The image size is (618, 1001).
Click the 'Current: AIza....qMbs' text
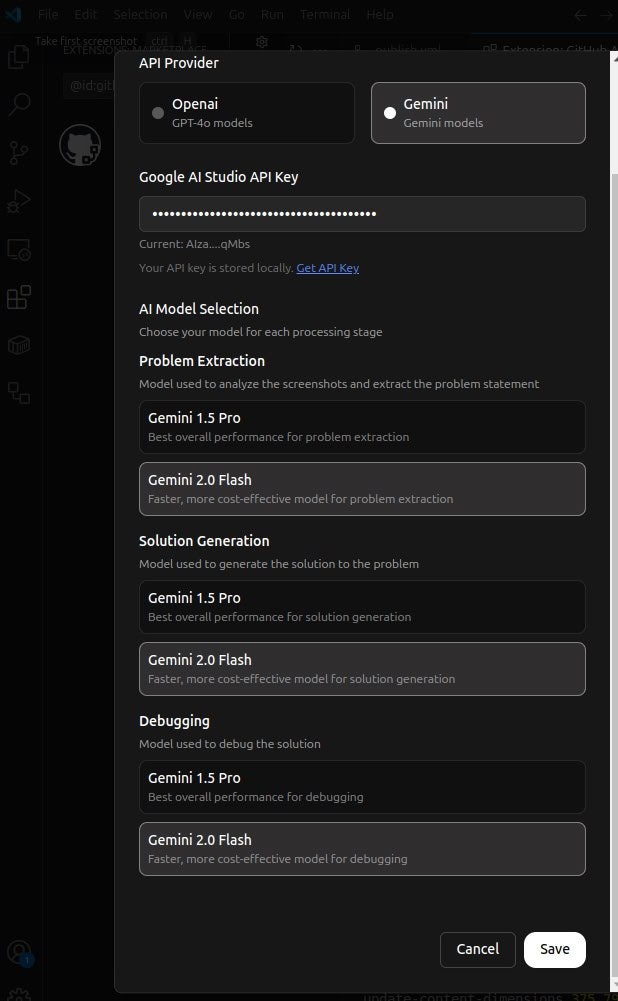[x=195, y=244]
